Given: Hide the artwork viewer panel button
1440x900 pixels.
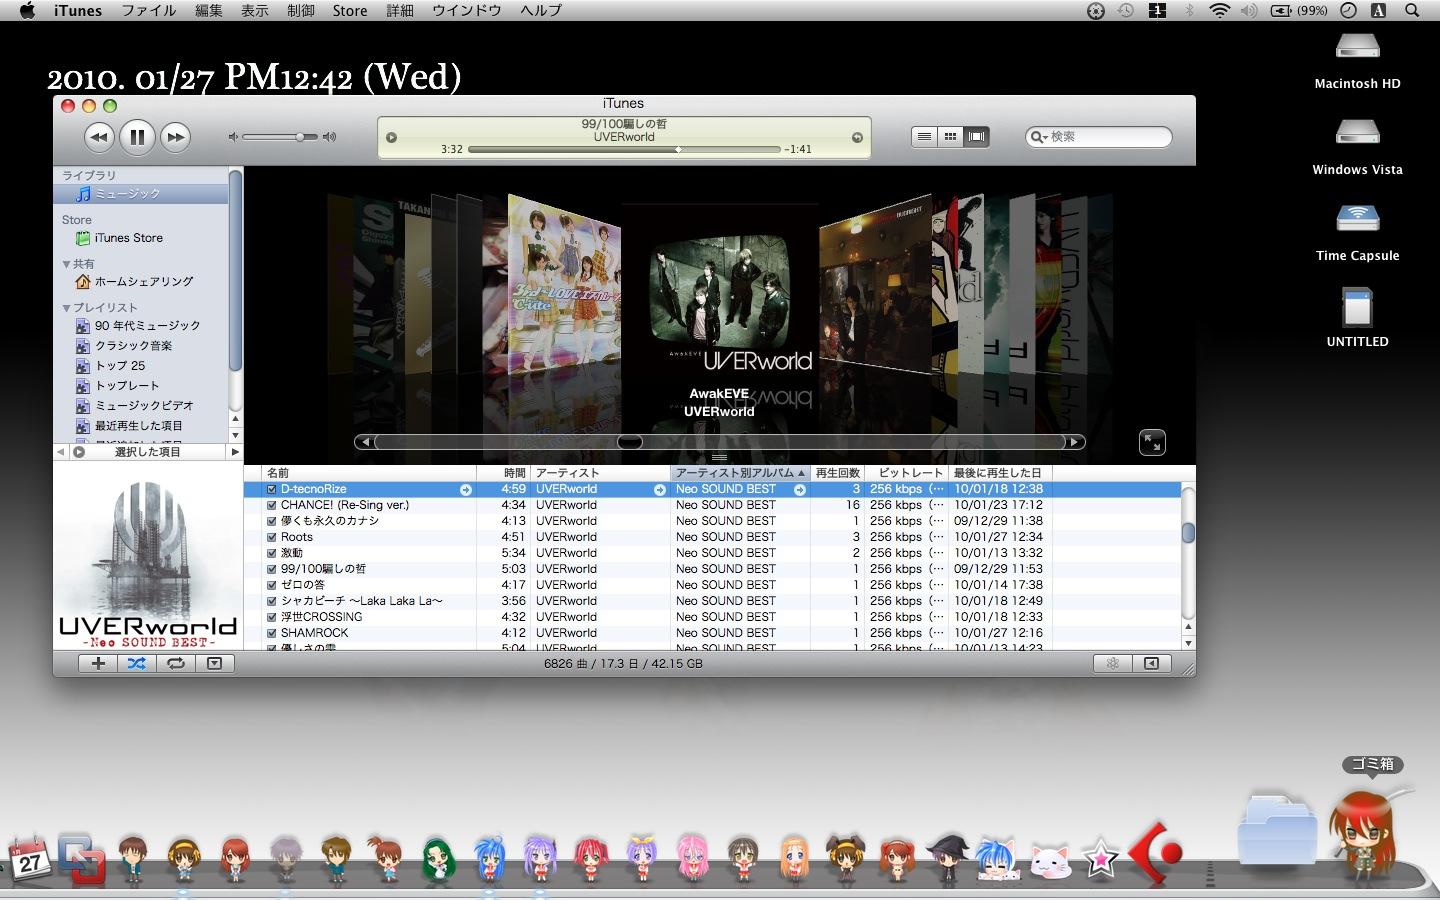Looking at the screenshot, I should point(214,663).
